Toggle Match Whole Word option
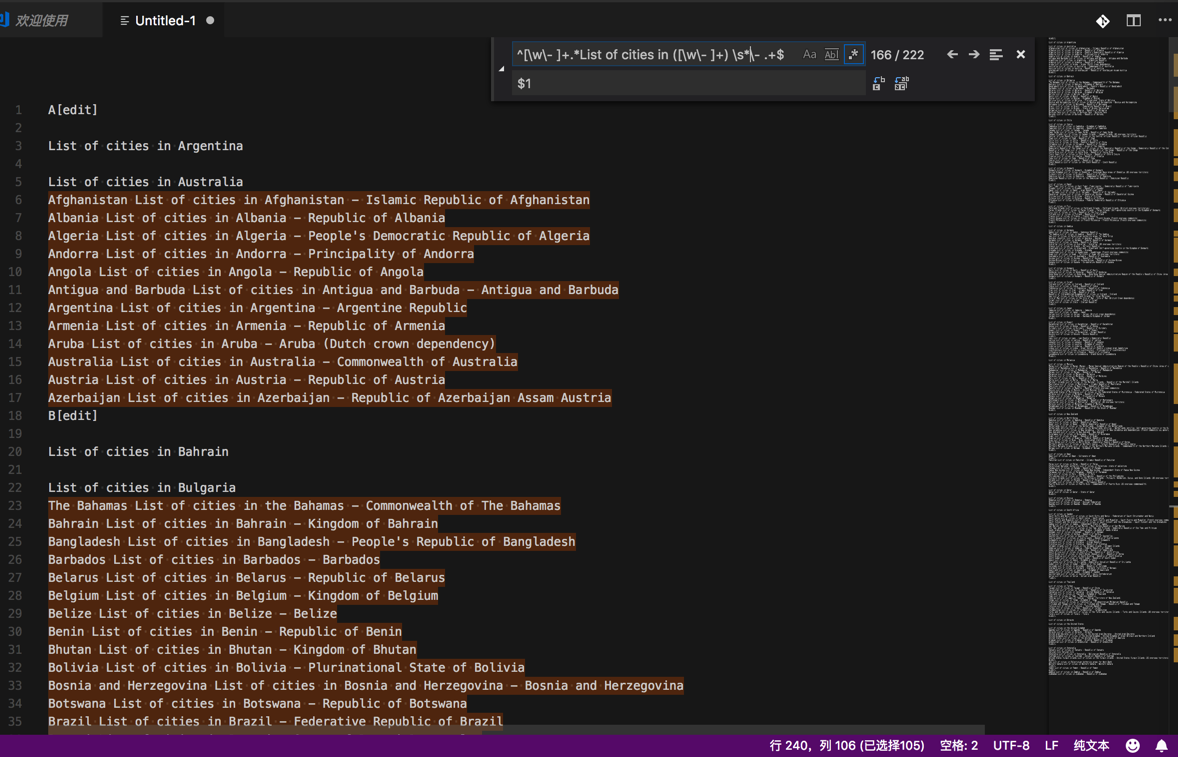 pyautogui.click(x=831, y=55)
